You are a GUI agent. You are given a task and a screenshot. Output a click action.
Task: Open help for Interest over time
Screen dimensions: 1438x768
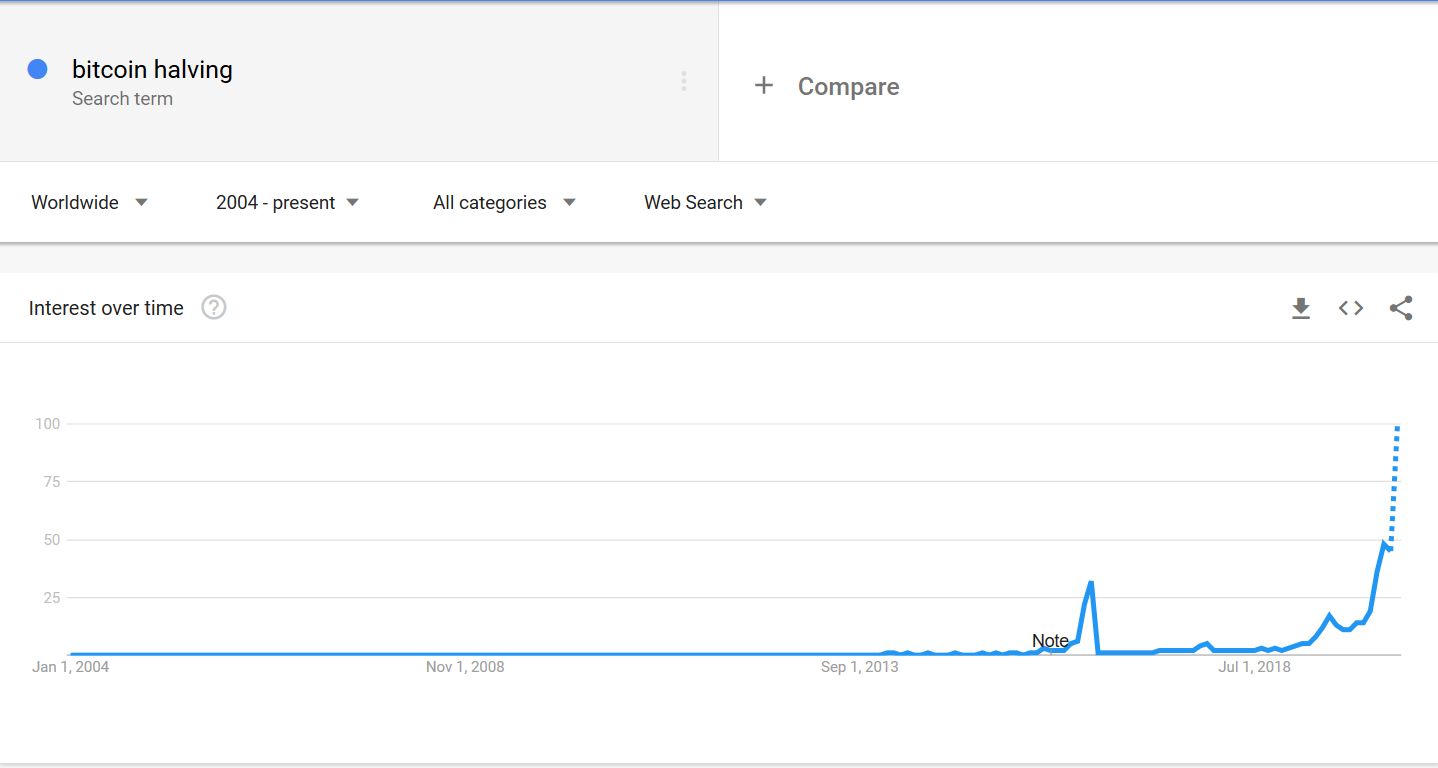[214, 308]
